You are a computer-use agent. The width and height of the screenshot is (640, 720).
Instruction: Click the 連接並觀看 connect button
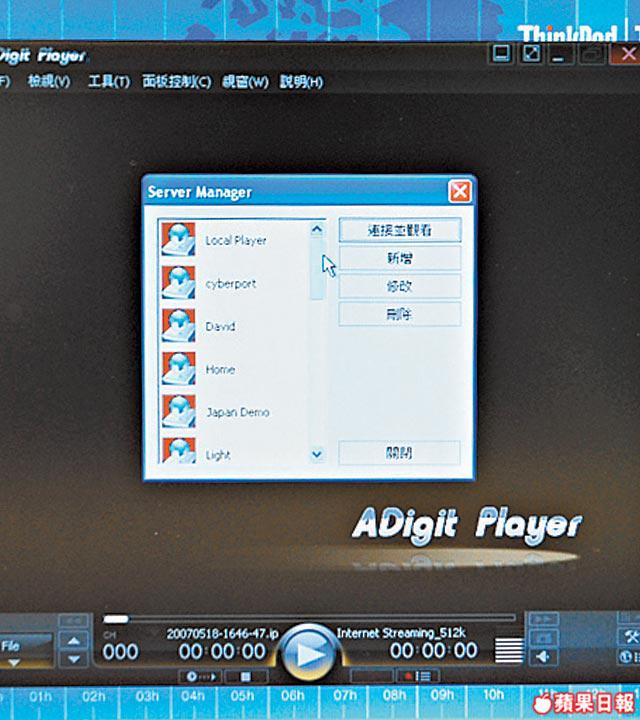(399, 230)
